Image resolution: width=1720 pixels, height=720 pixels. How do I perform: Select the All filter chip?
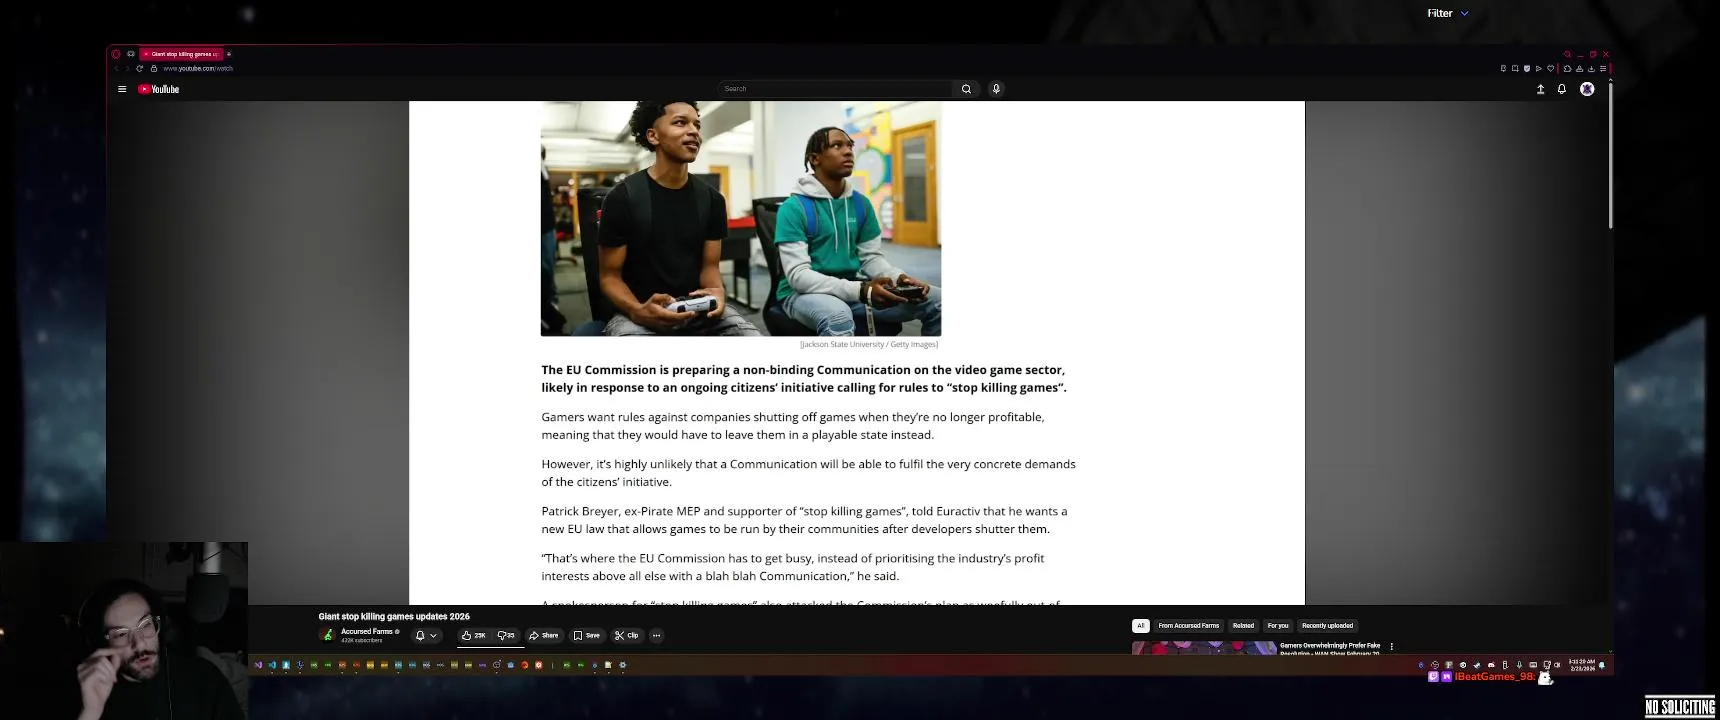click(1140, 626)
